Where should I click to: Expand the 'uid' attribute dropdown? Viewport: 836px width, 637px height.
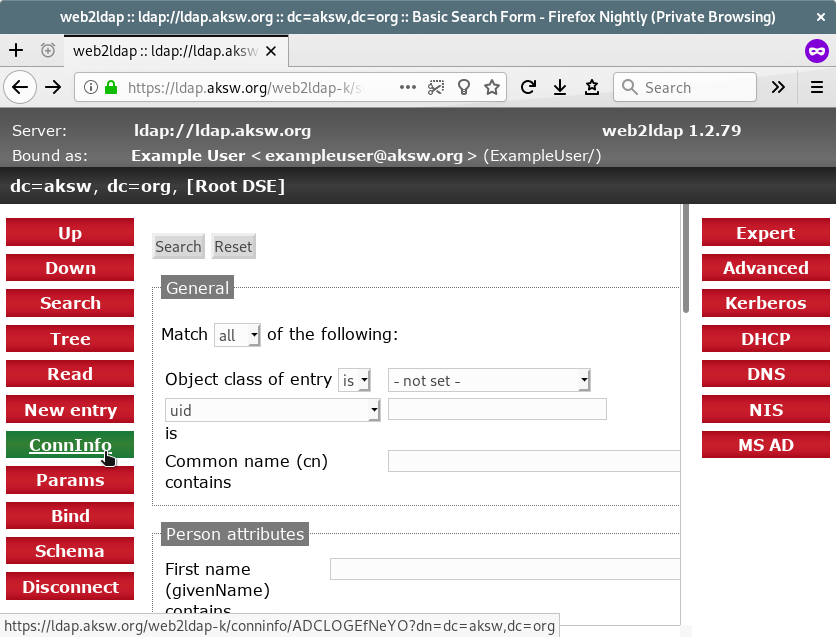coord(272,410)
